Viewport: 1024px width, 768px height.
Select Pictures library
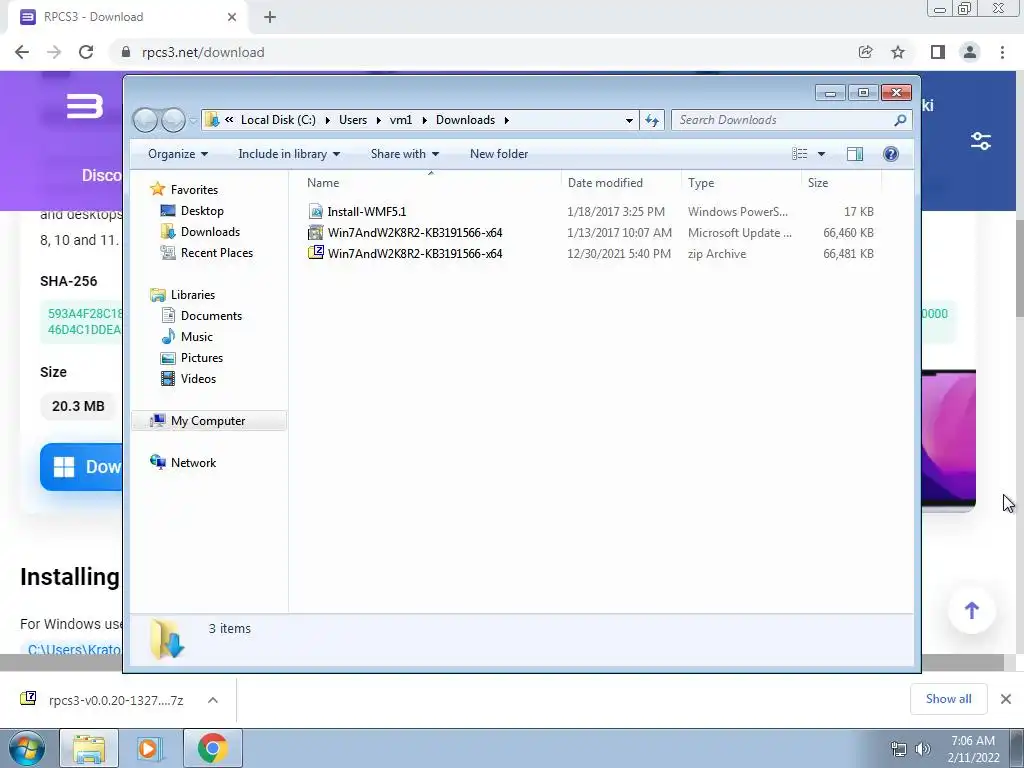202,358
